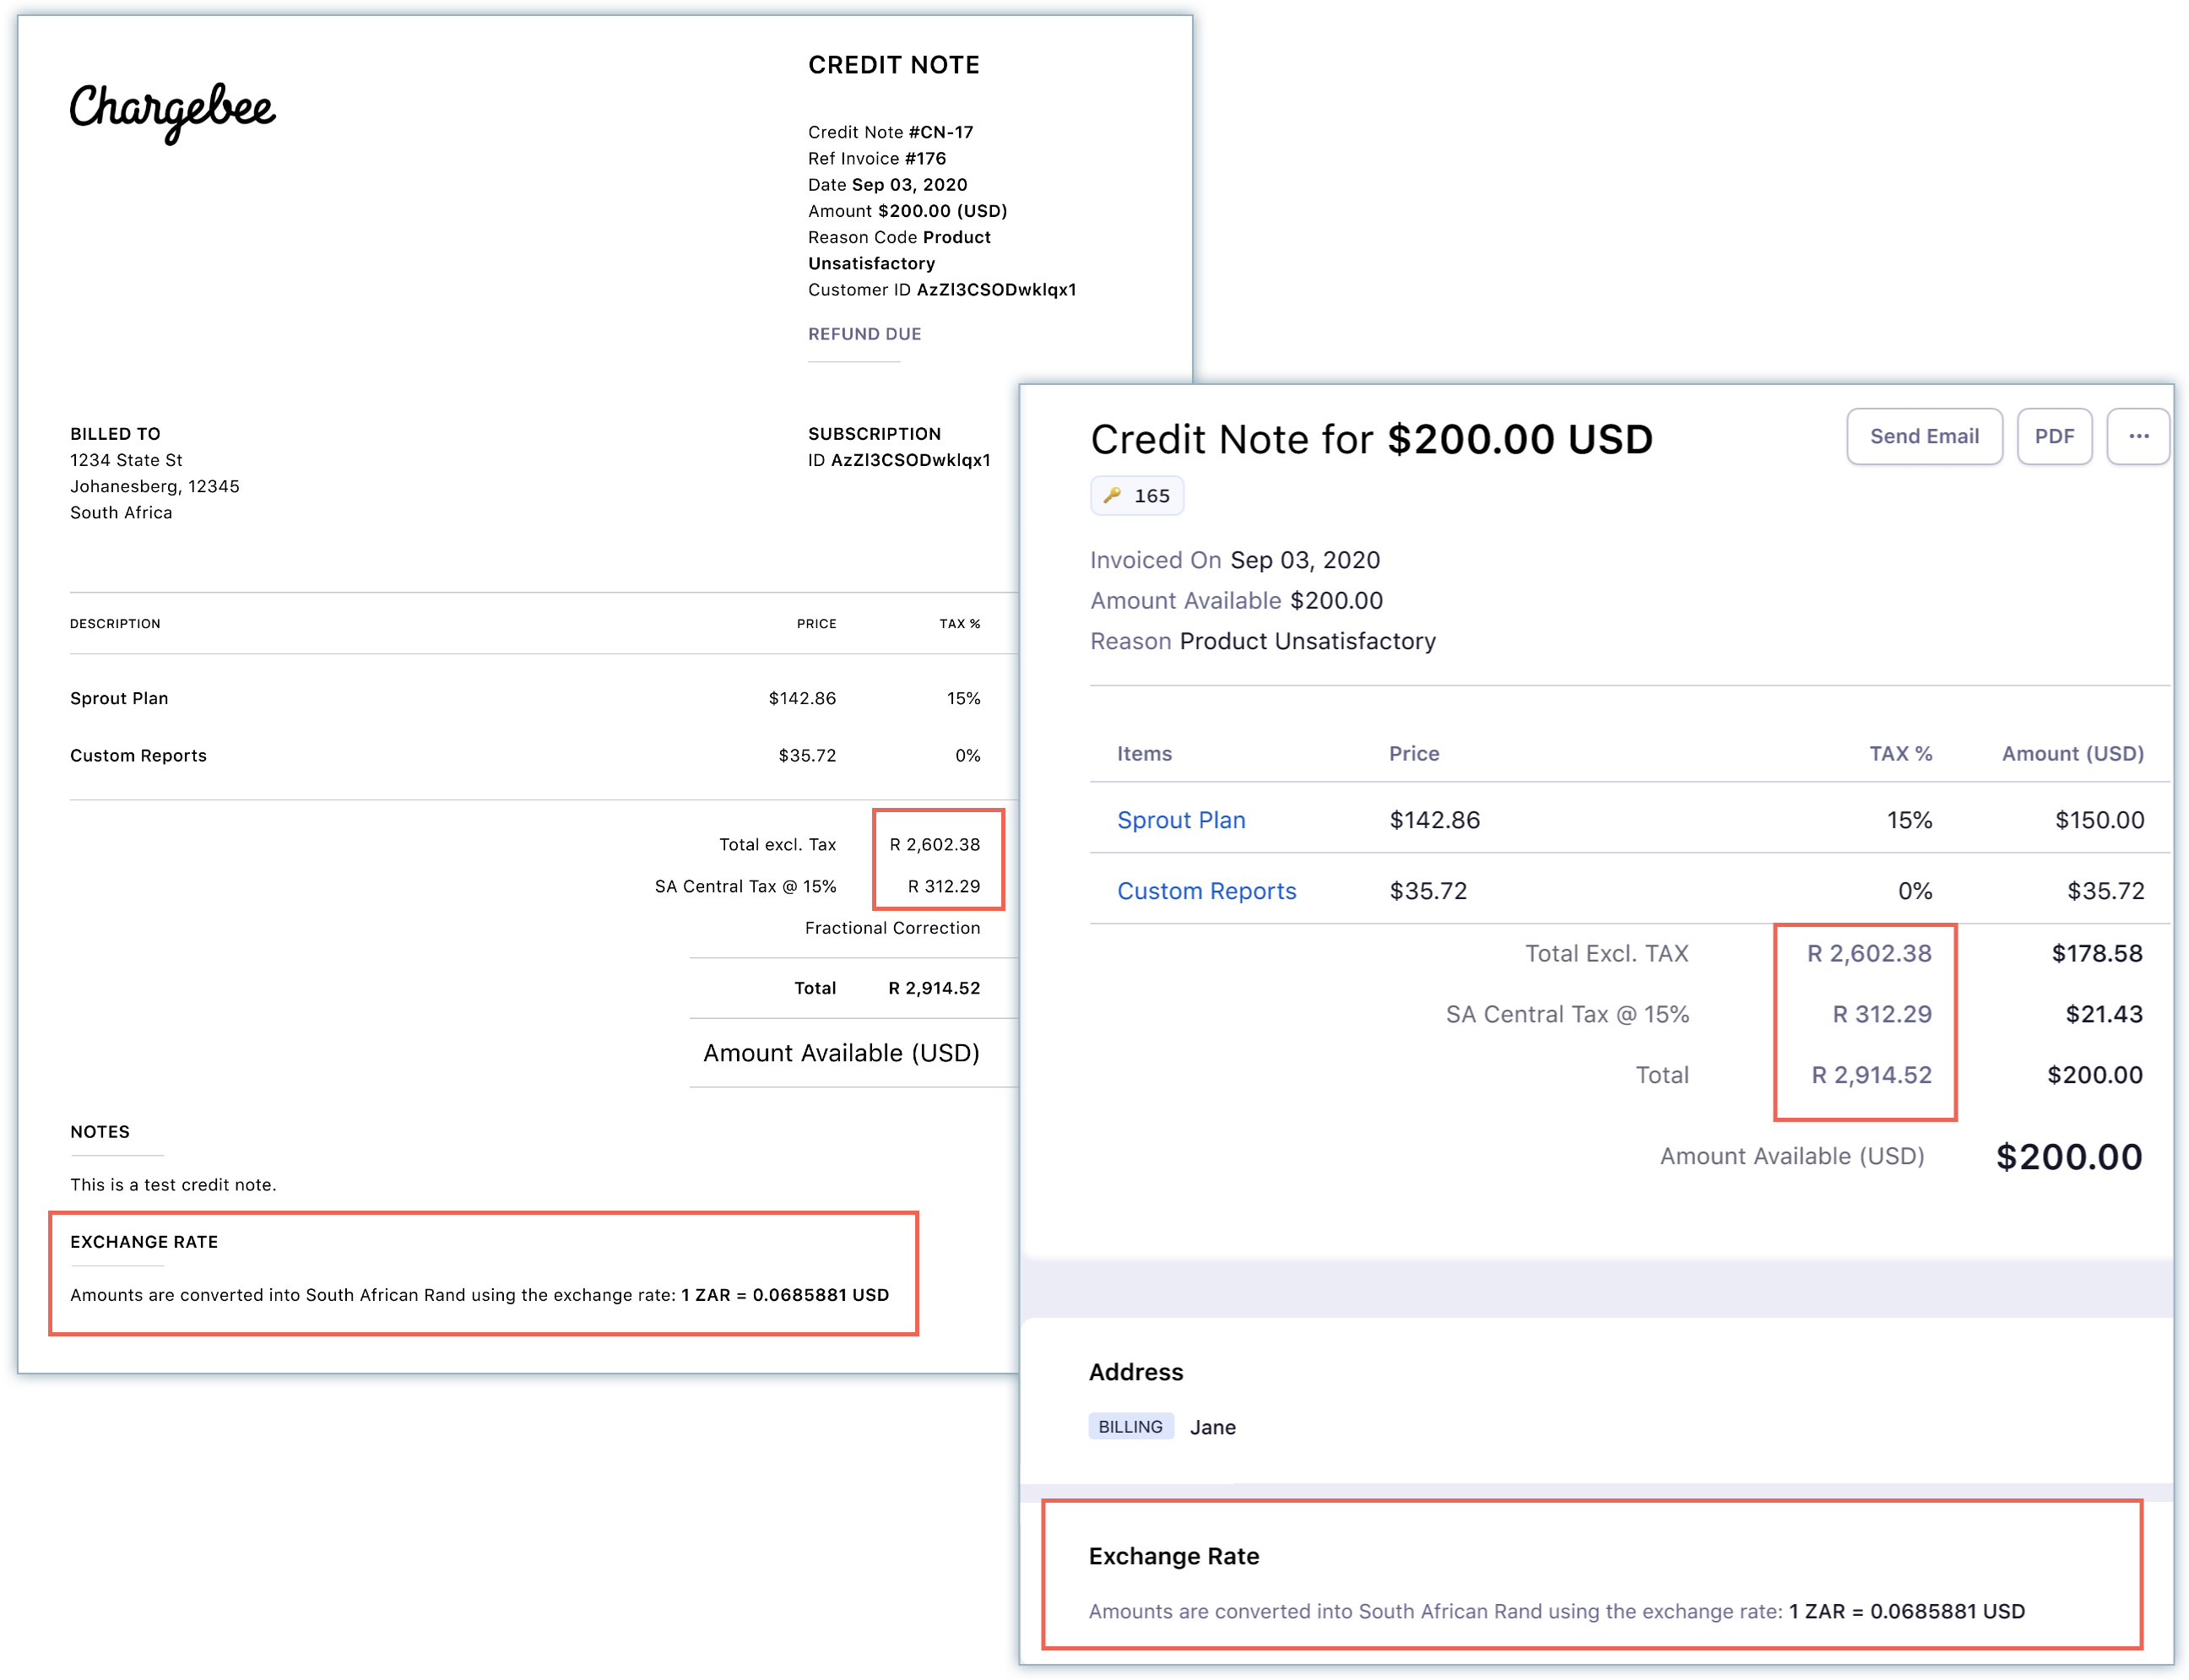Click the Send Email button
The image size is (2189, 1680).
[1923, 436]
